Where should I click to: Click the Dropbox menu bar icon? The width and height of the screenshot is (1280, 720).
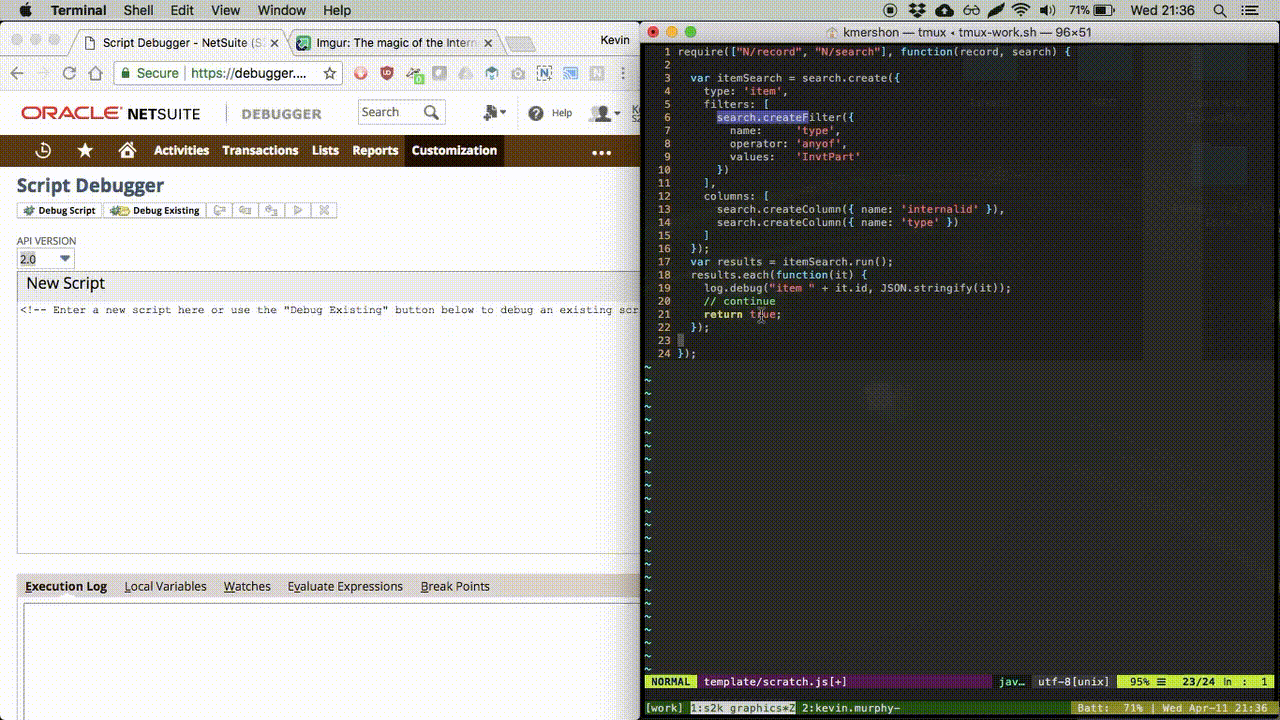(917, 10)
